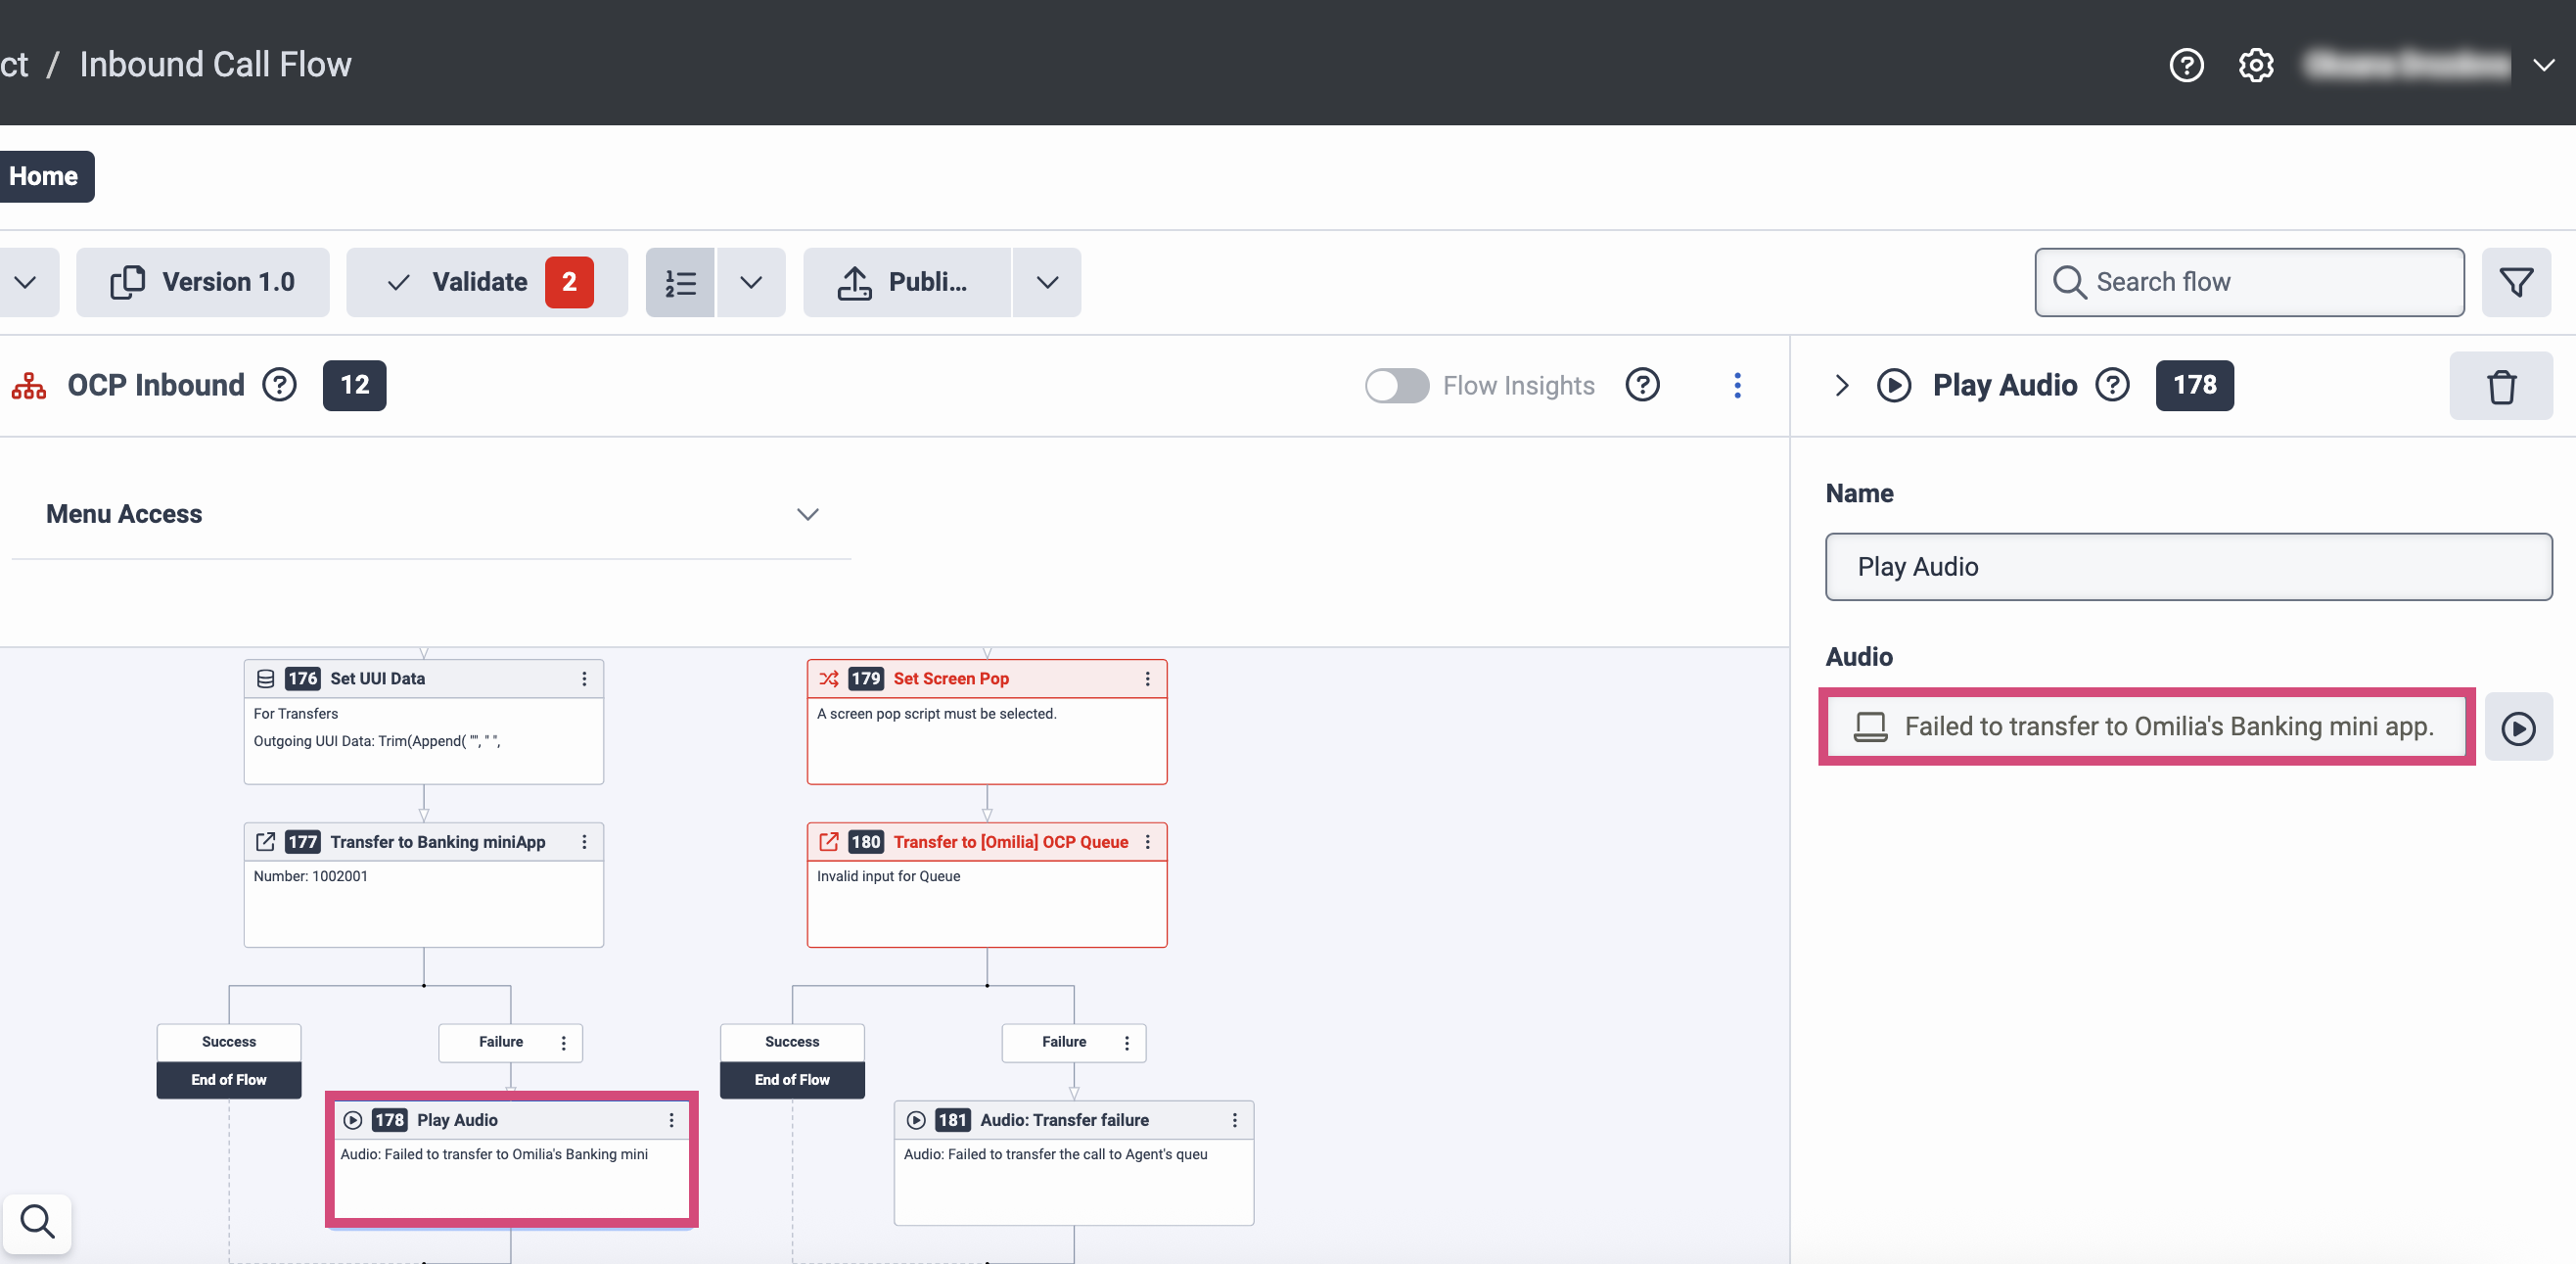The width and height of the screenshot is (2576, 1264).
Task: Click the Search flow input field
Action: tap(2250, 282)
